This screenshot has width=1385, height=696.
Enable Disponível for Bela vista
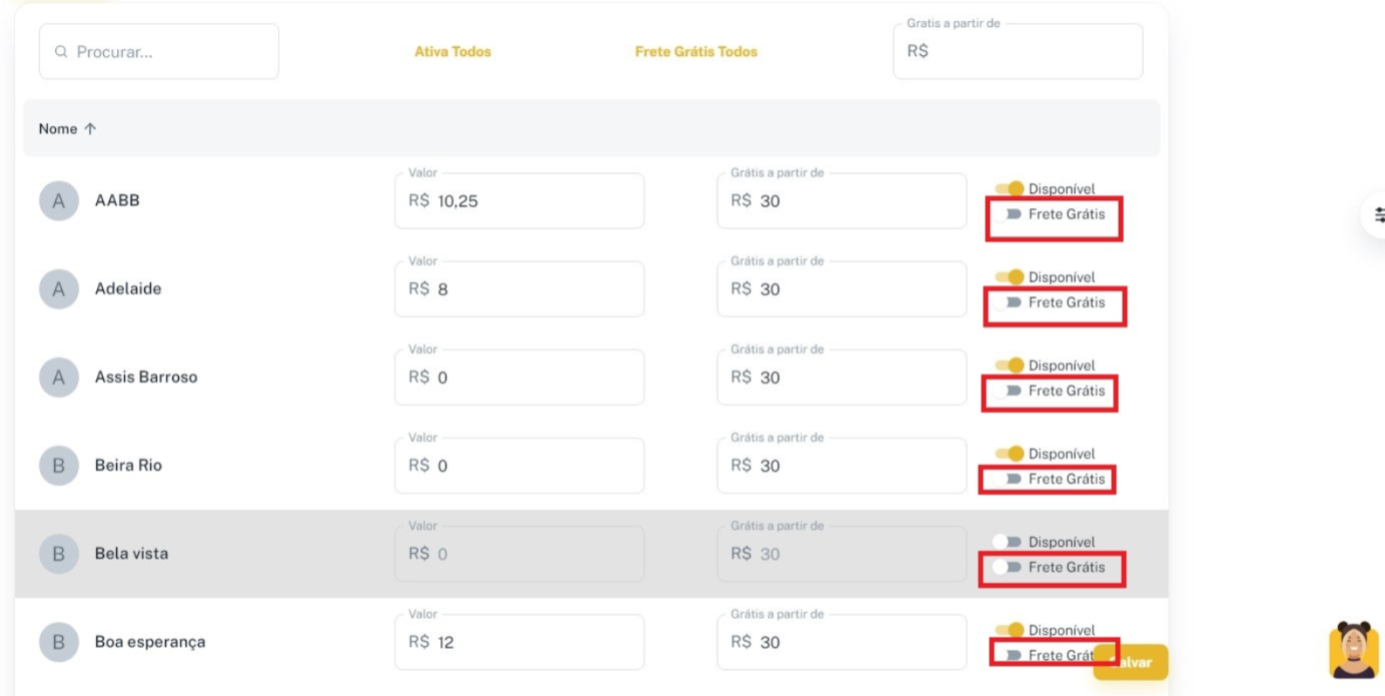click(1006, 542)
